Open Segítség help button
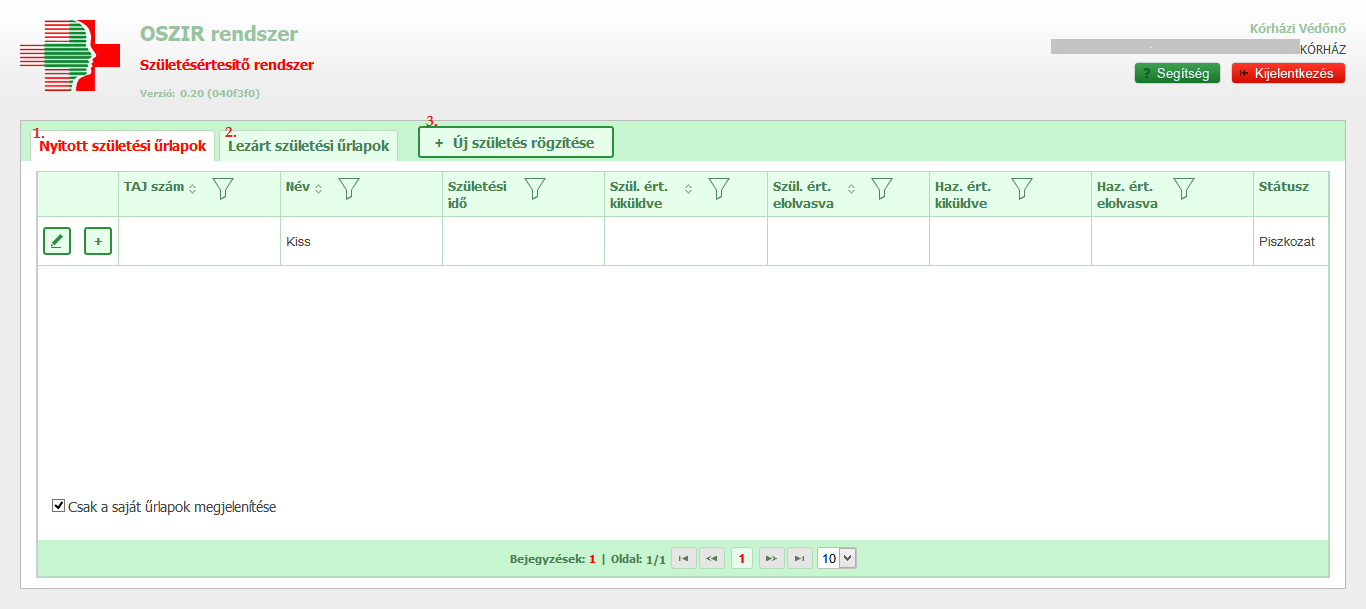Viewport: 1366px width, 609px height. [x=1177, y=73]
